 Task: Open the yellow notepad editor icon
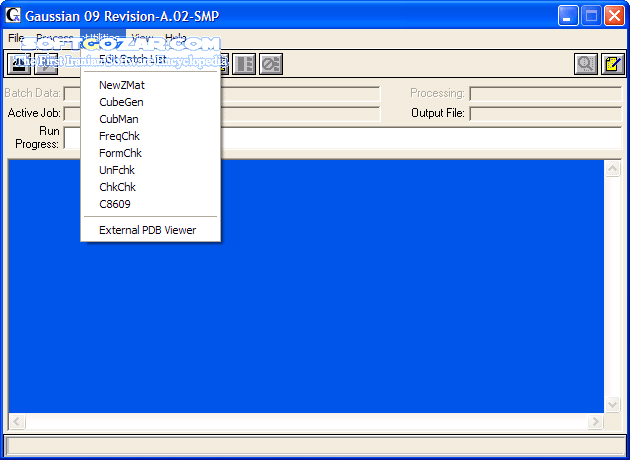(613, 64)
